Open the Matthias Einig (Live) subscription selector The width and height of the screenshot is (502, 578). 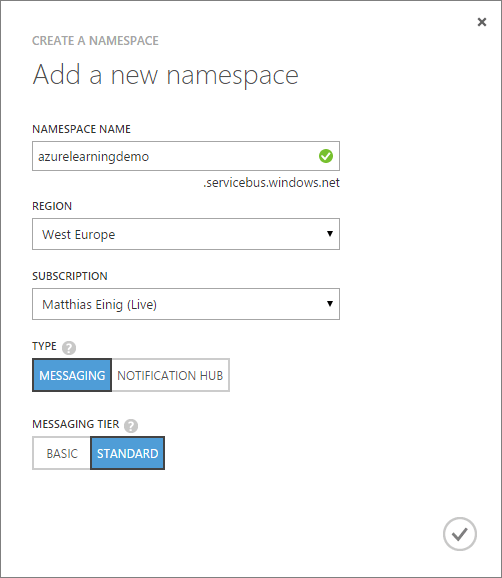click(x=186, y=304)
